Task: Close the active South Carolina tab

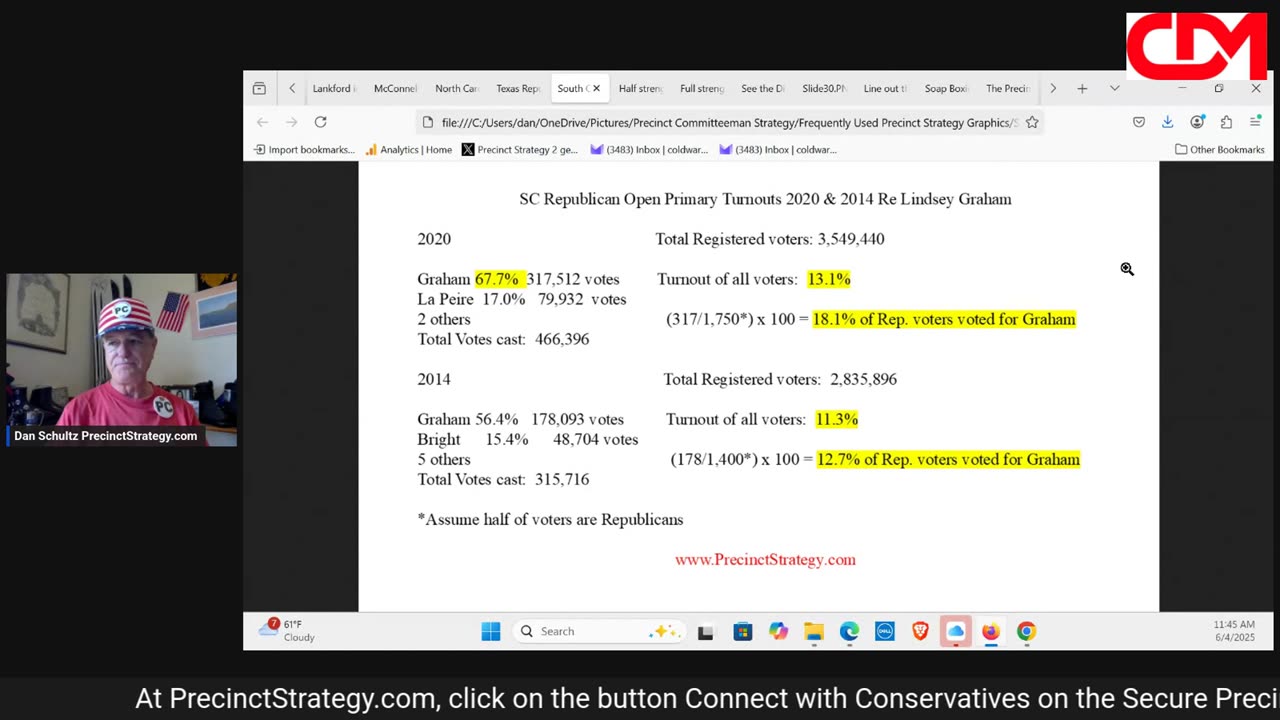Action: coord(596,89)
